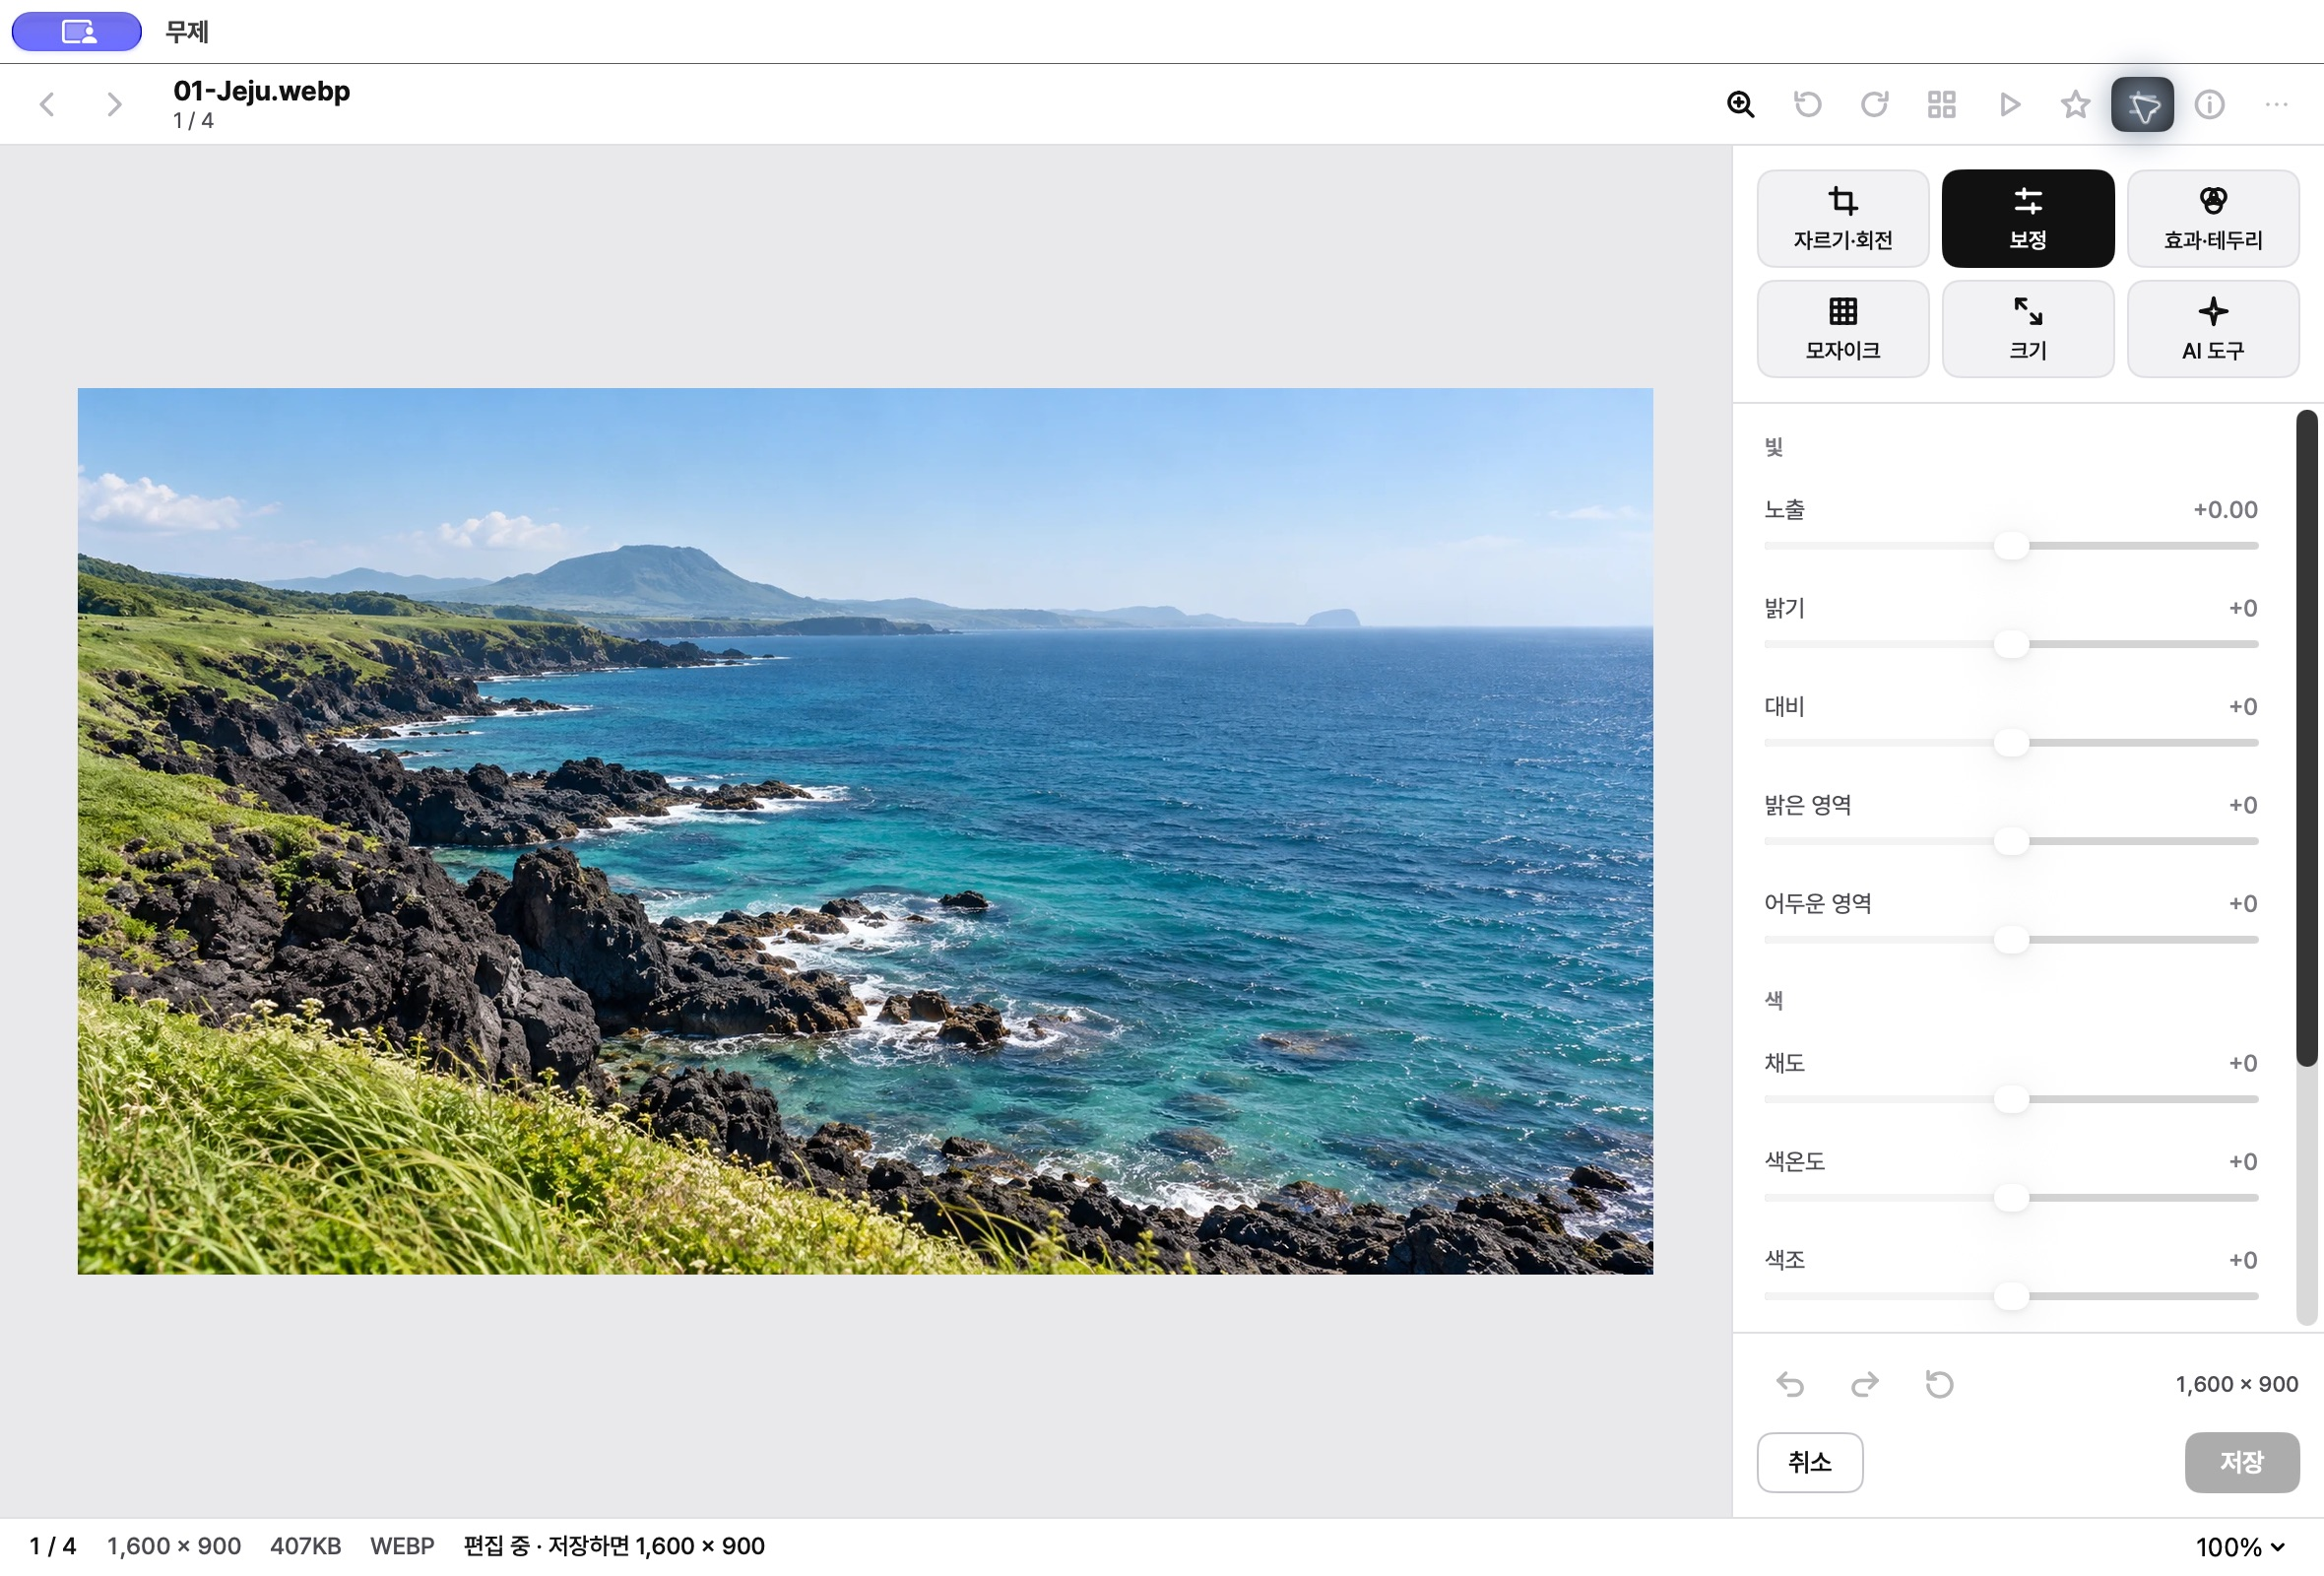2324x1576 pixels.
Task: Click the Jeju coastline photo preview
Action: 865,831
